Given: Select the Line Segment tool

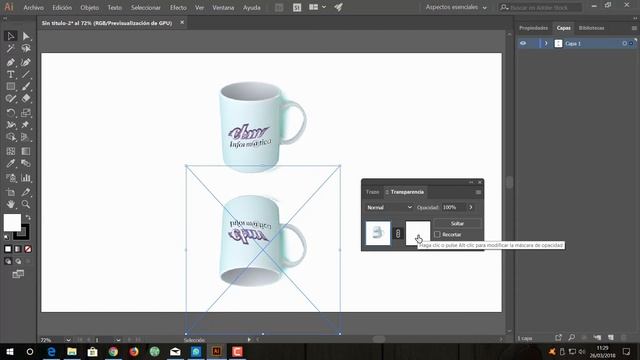Looking at the screenshot, I should click(26, 74).
